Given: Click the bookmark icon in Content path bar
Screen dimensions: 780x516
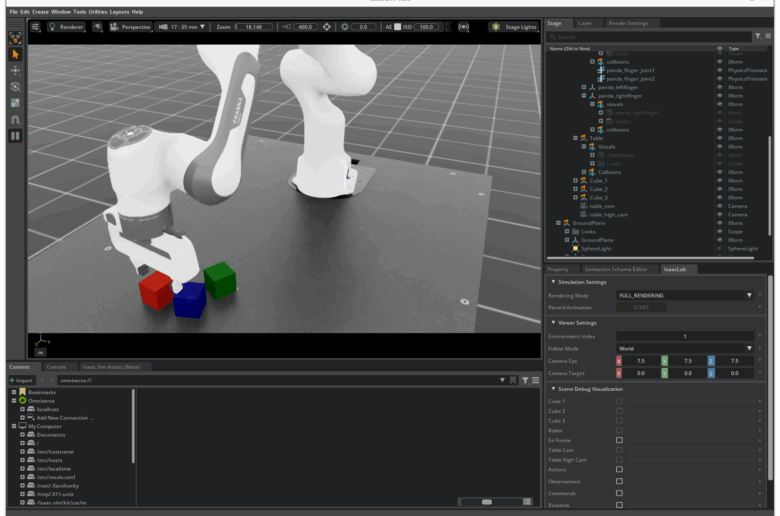Looking at the screenshot, I should click(513, 380).
